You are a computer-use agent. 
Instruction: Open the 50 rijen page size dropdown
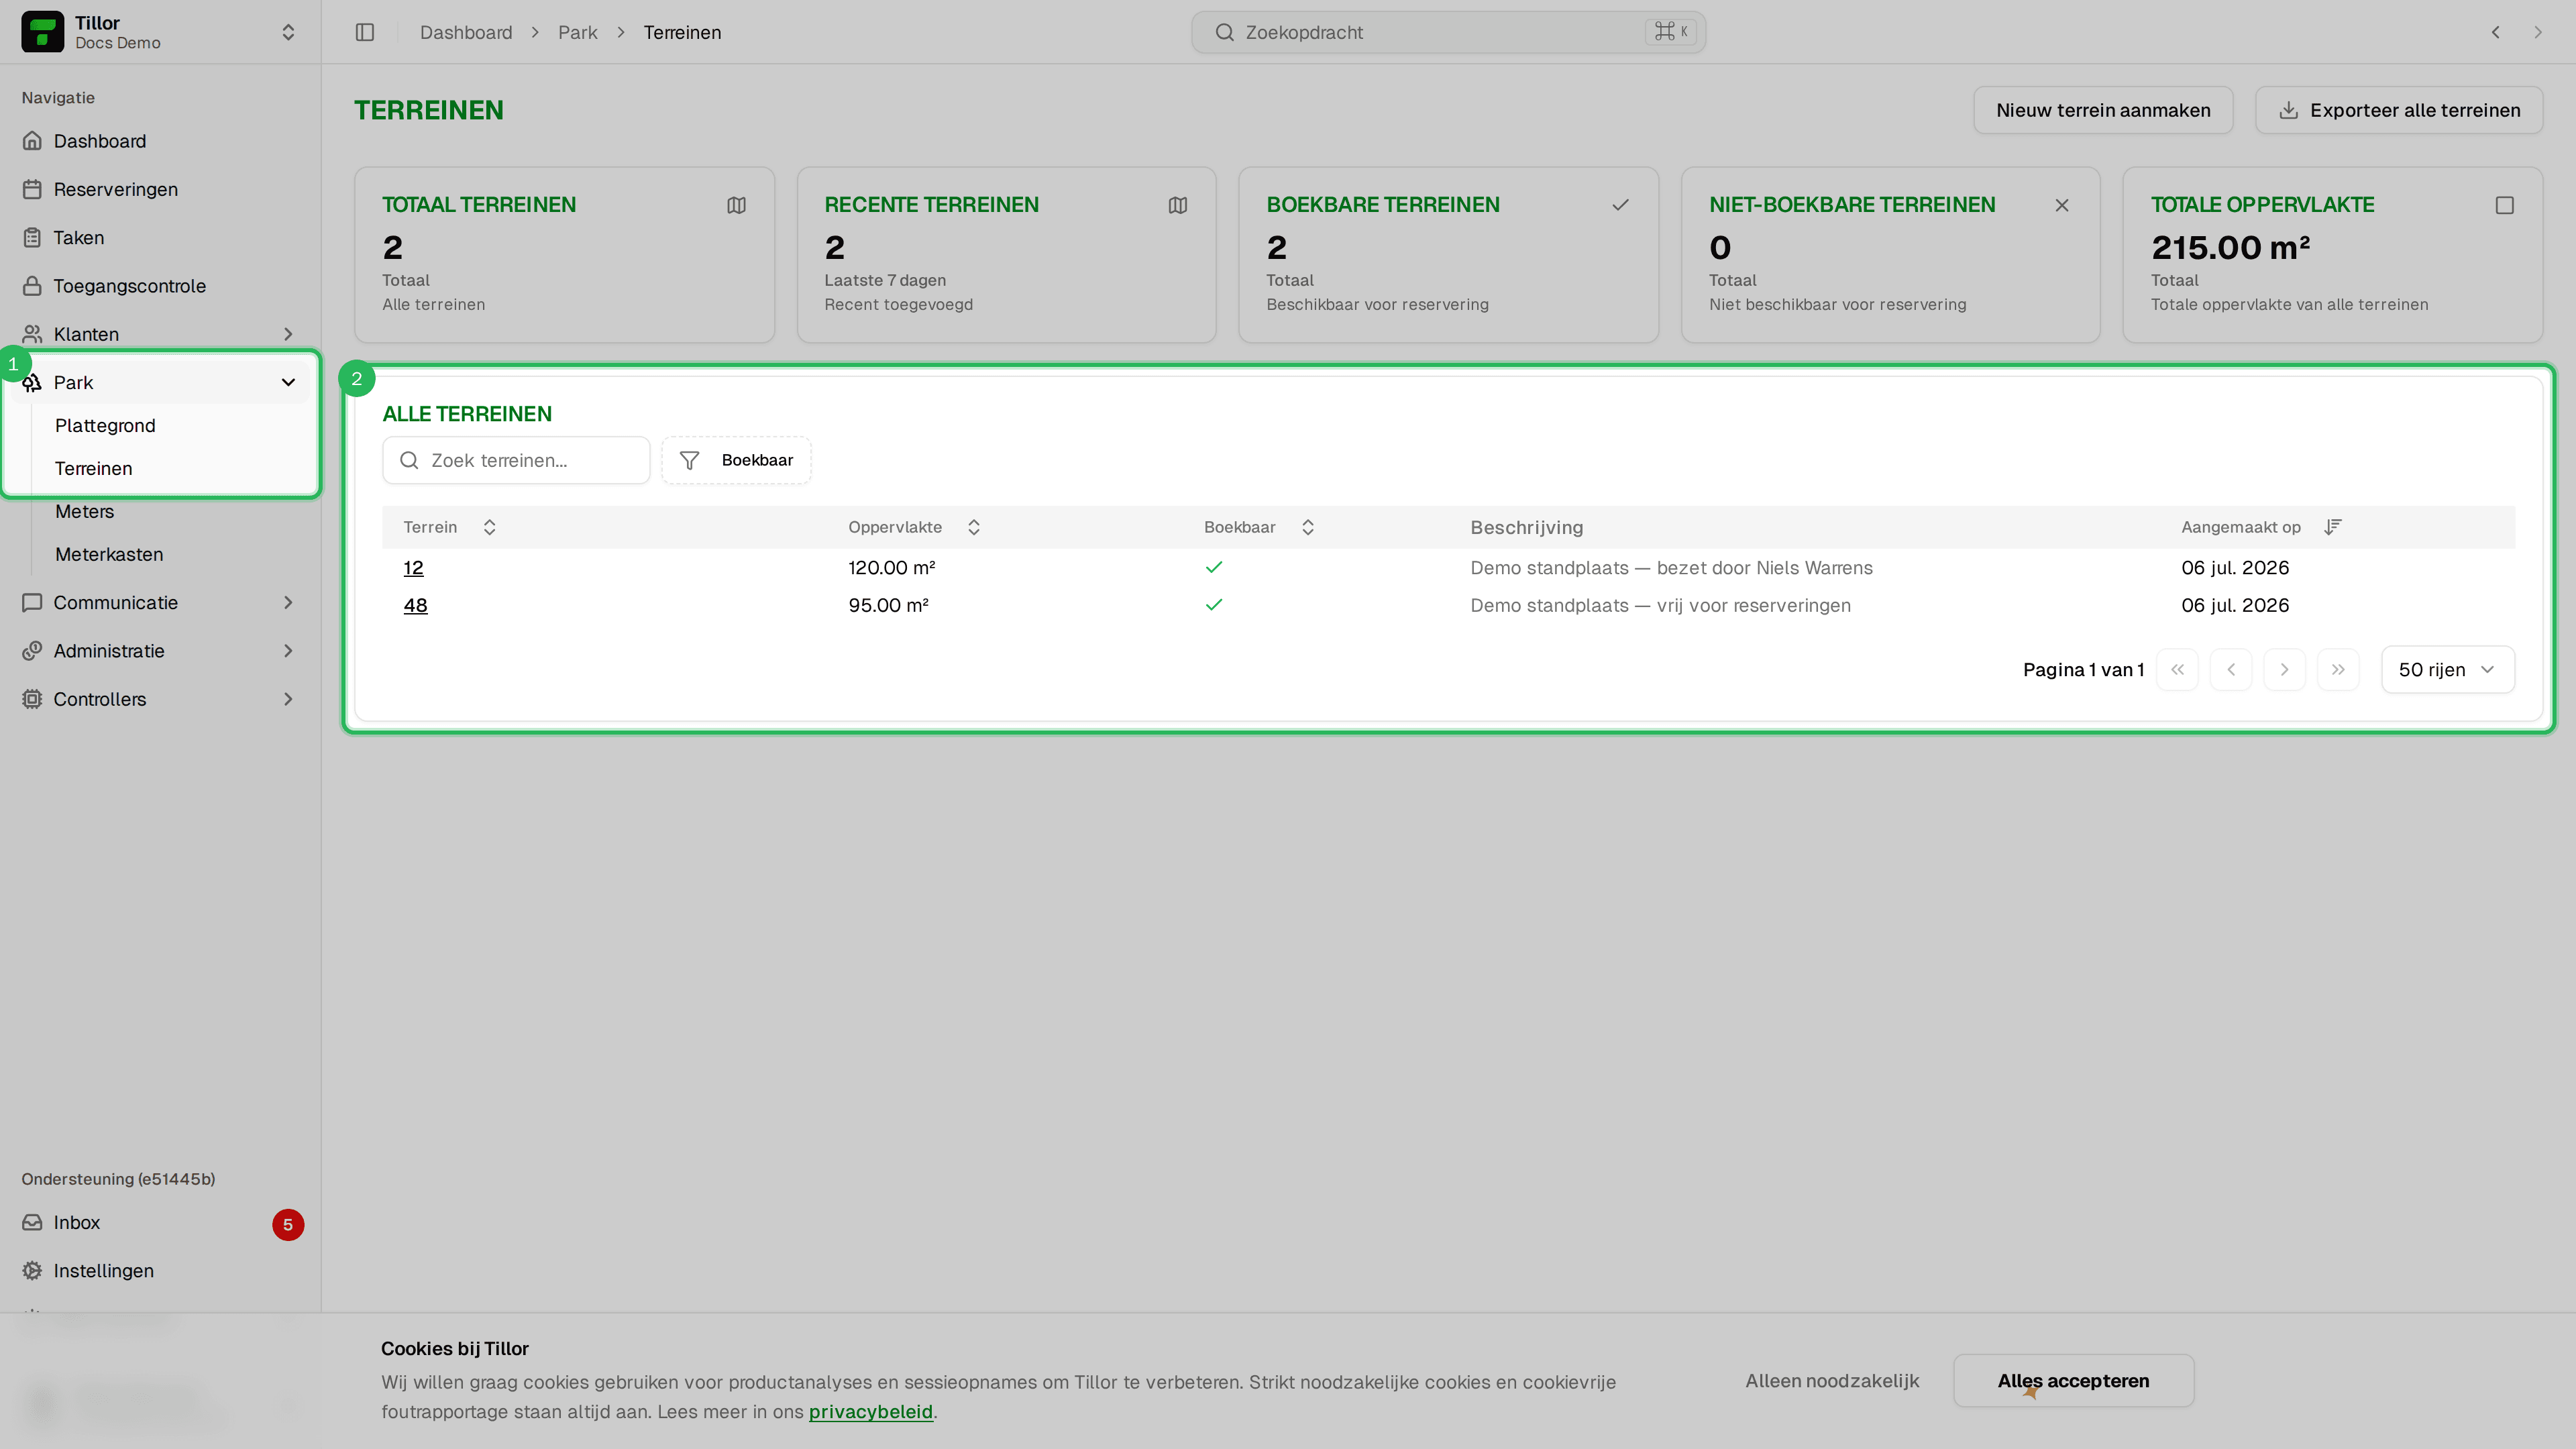coord(2447,669)
